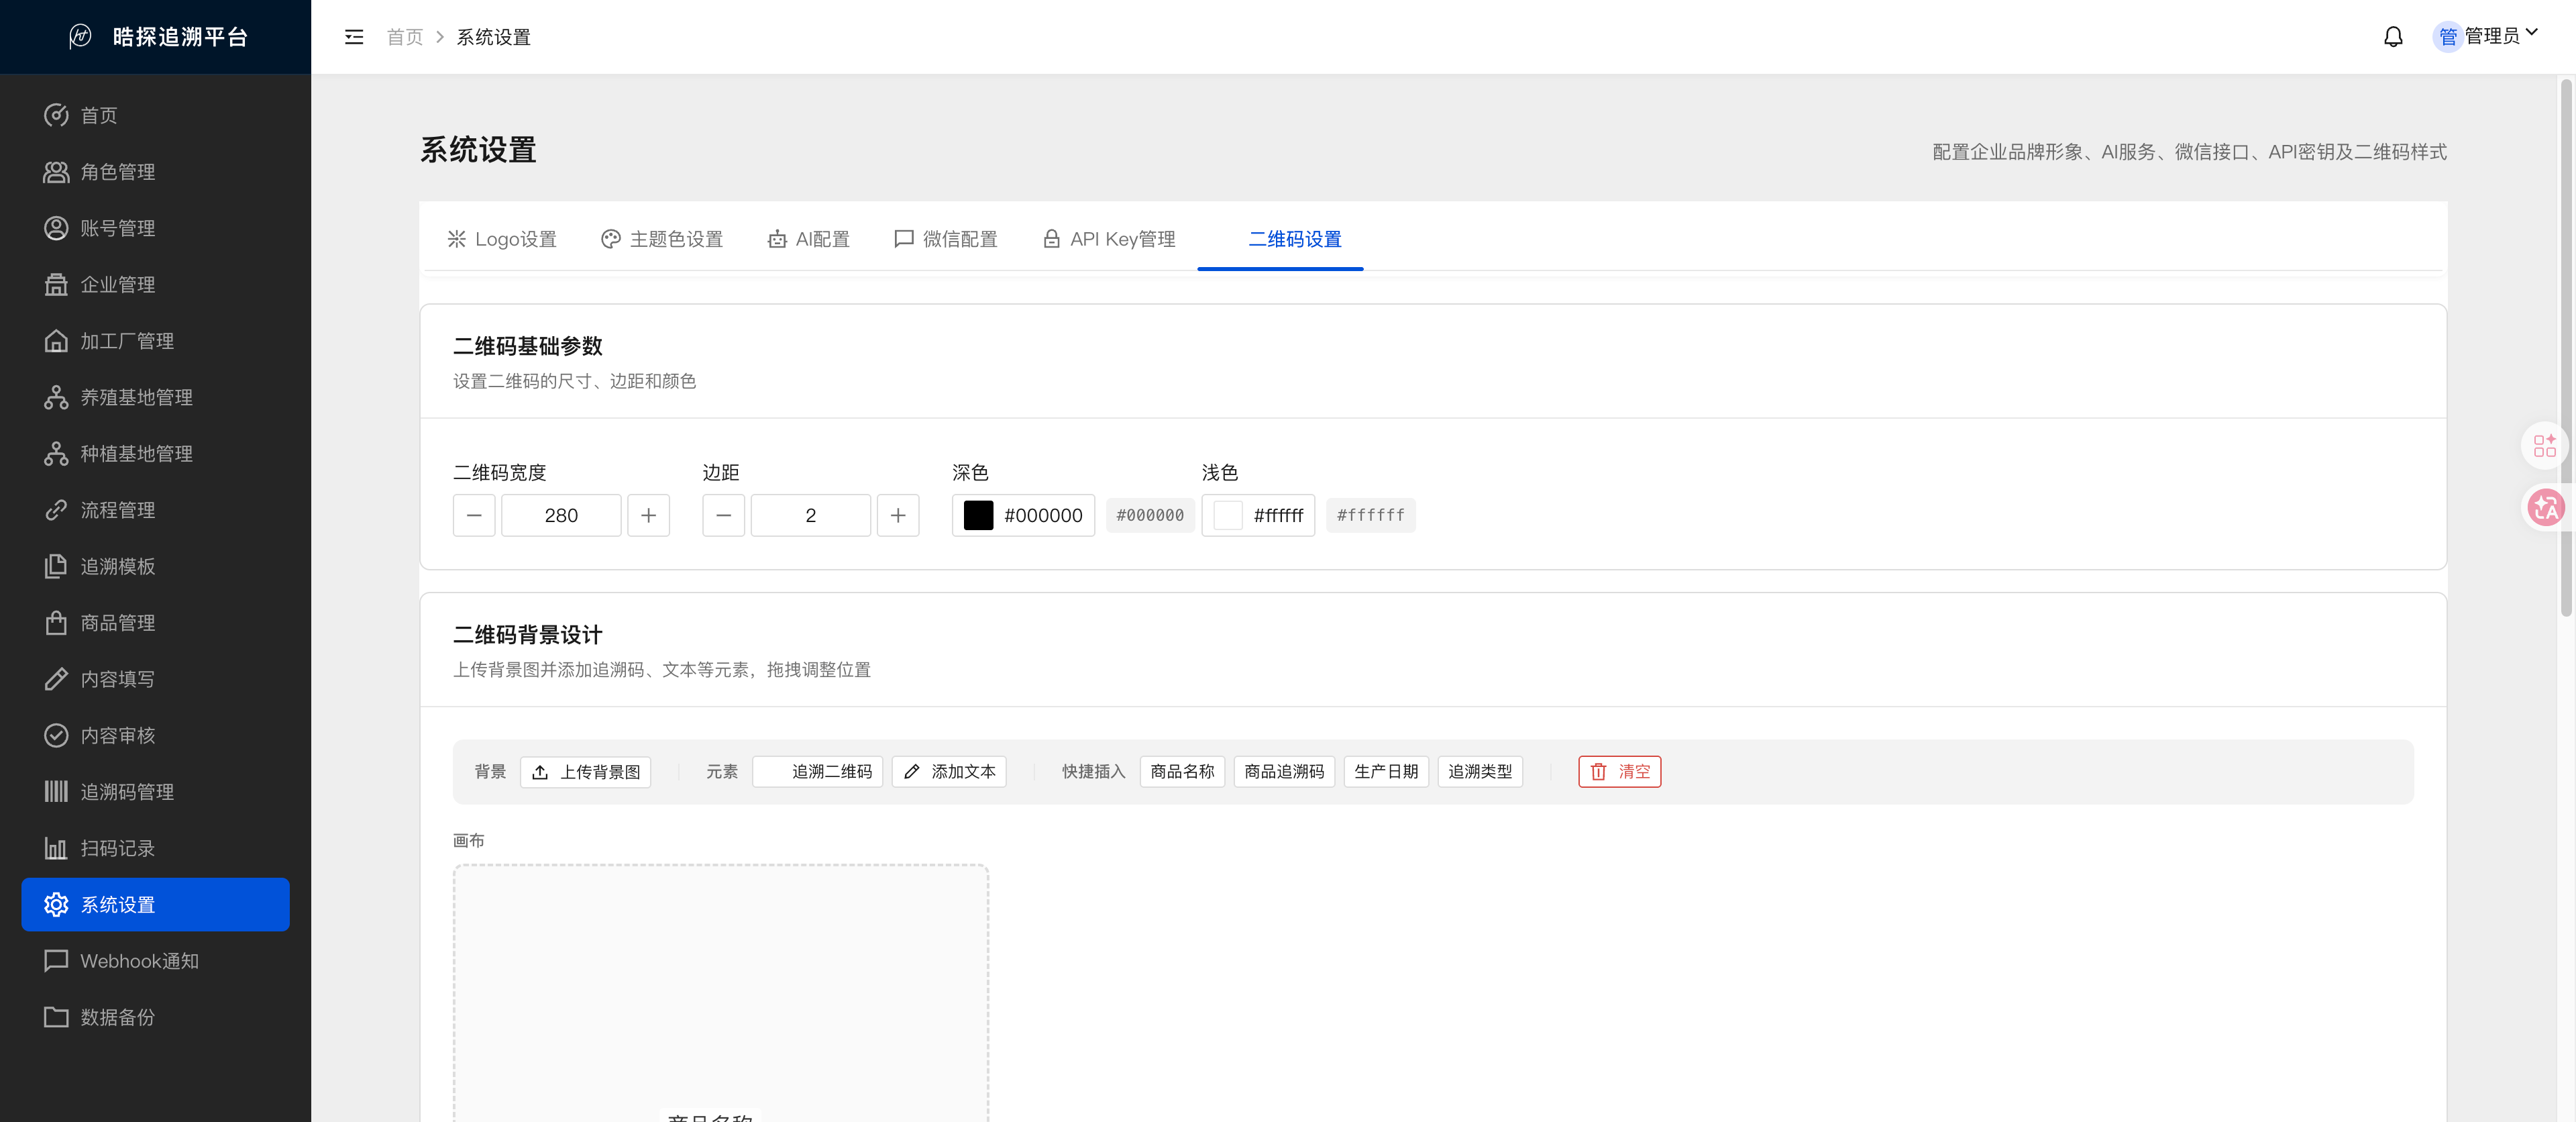The image size is (2576, 1122).
Task: Open 加工厂管理 in the sidebar
Action: tap(155, 341)
